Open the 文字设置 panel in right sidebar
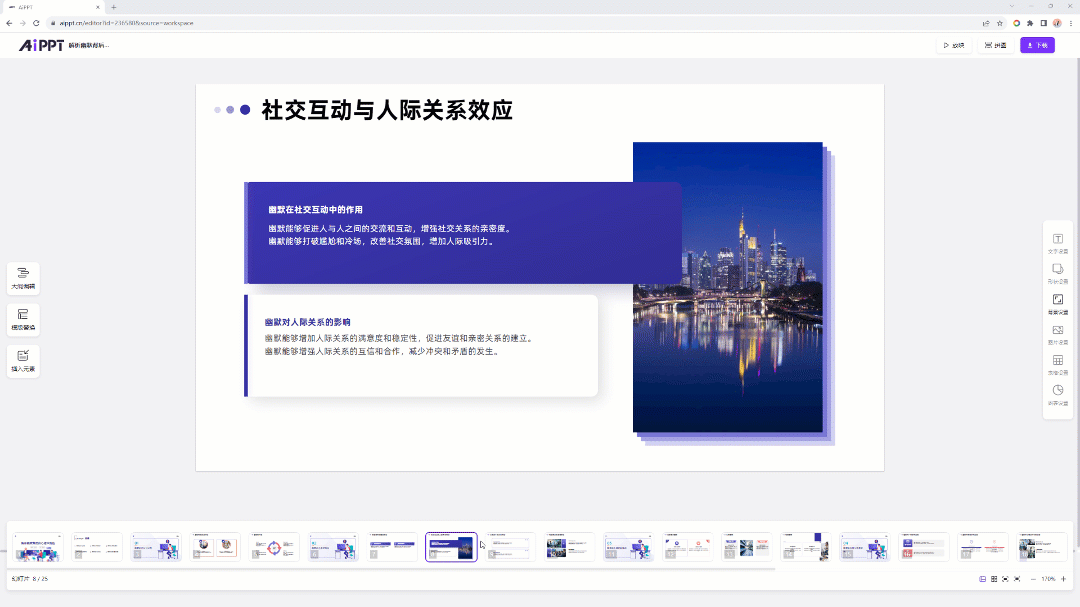The height and width of the screenshot is (607, 1080). (1058, 240)
